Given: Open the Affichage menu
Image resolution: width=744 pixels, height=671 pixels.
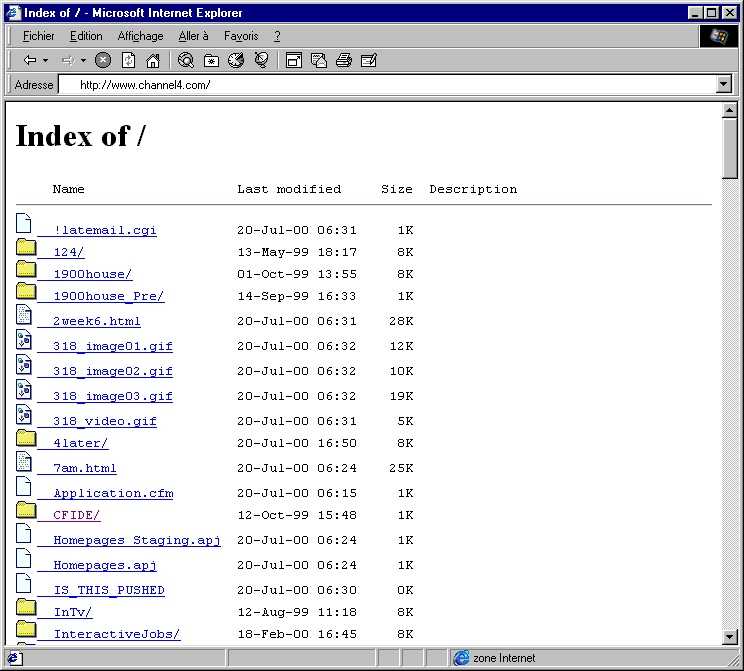Looking at the screenshot, I should coord(140,36).
